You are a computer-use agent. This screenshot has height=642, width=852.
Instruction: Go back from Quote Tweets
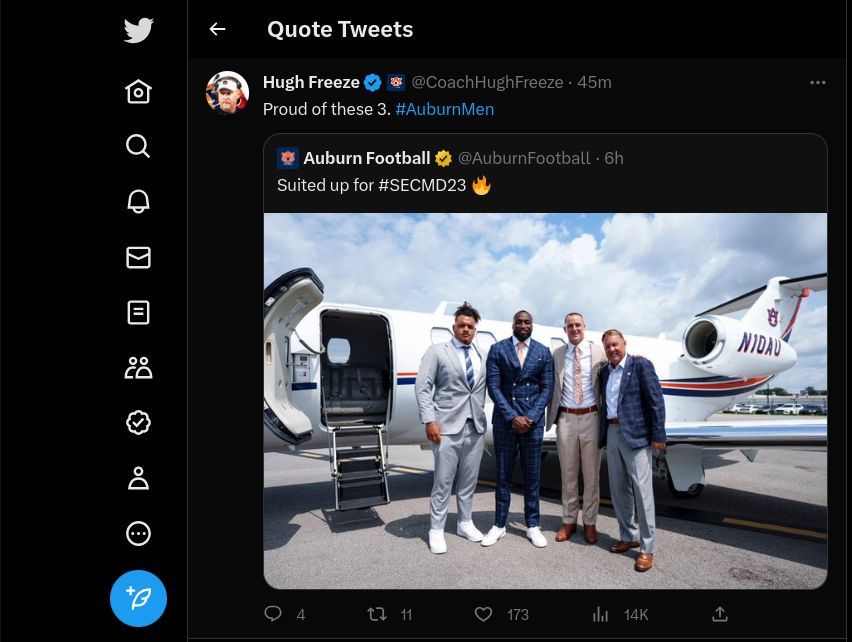217,30
